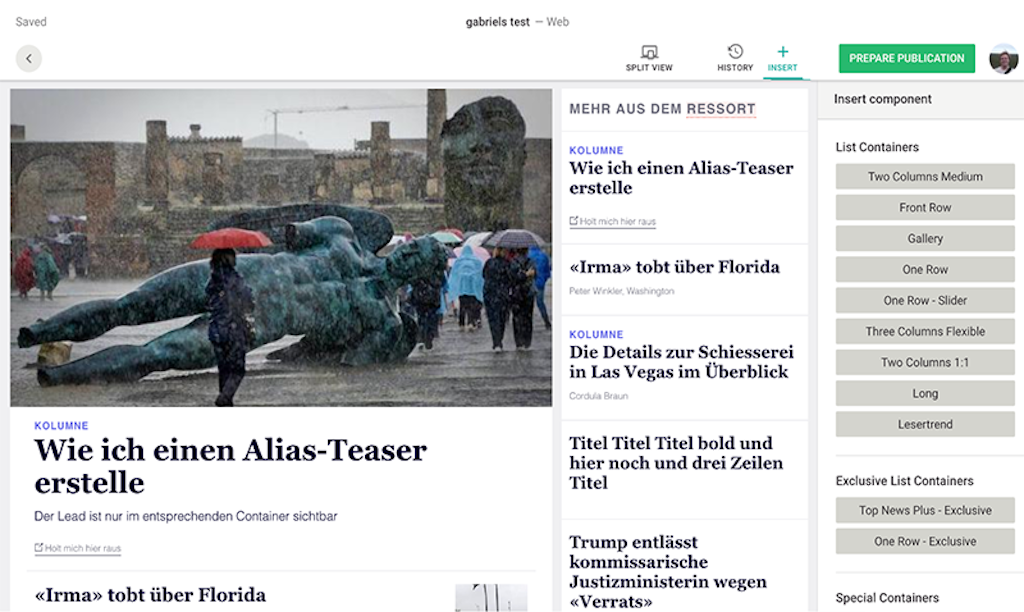This screenshot has width=1024, height=612.
Task: Open the user profile avatar
Action: pos(1003,59)
